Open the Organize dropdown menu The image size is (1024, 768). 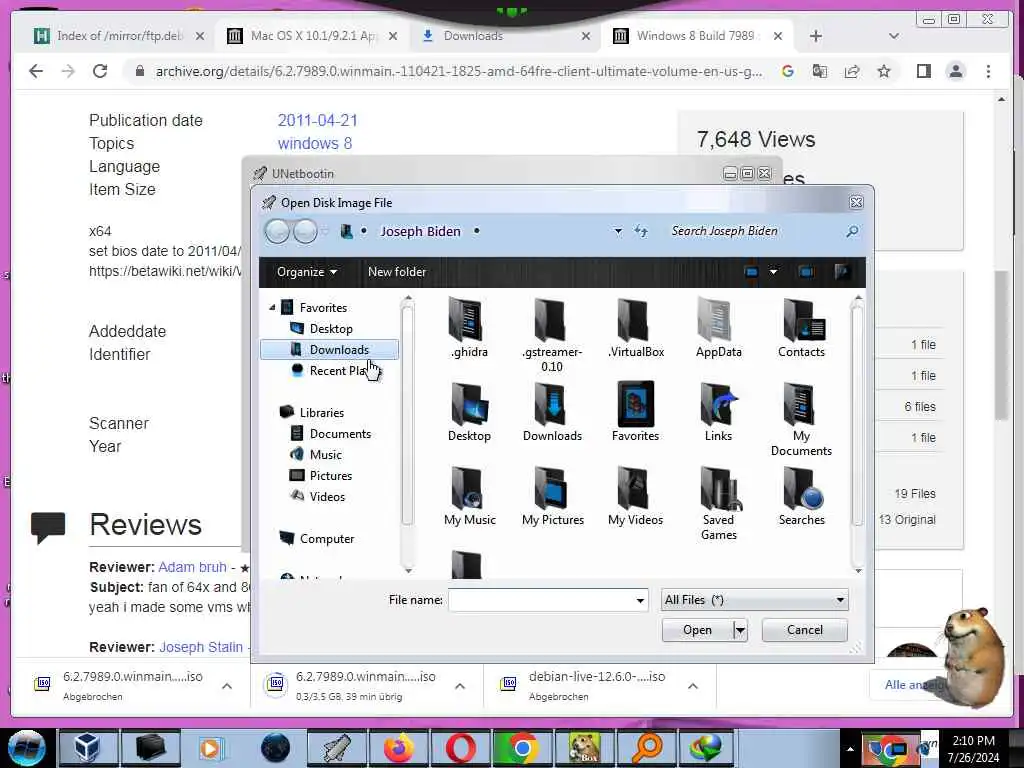coord(306,272)
